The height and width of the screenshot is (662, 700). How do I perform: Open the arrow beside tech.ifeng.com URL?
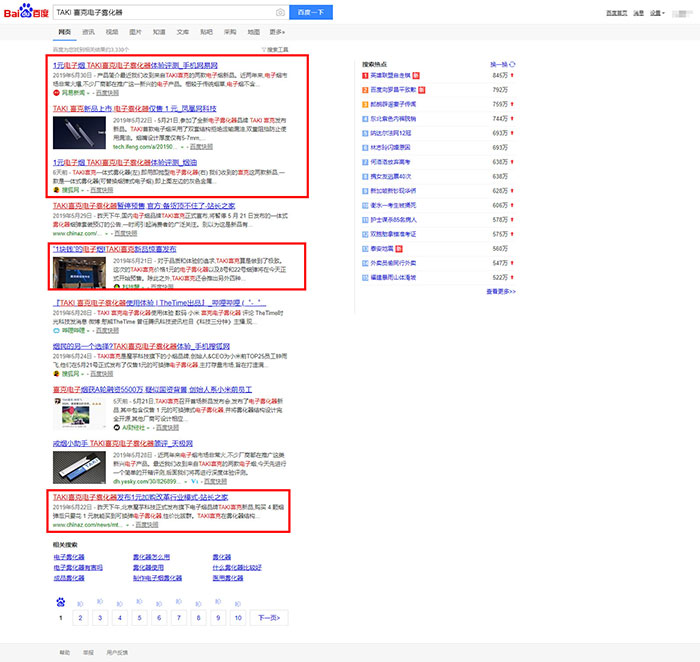point(182,147)
